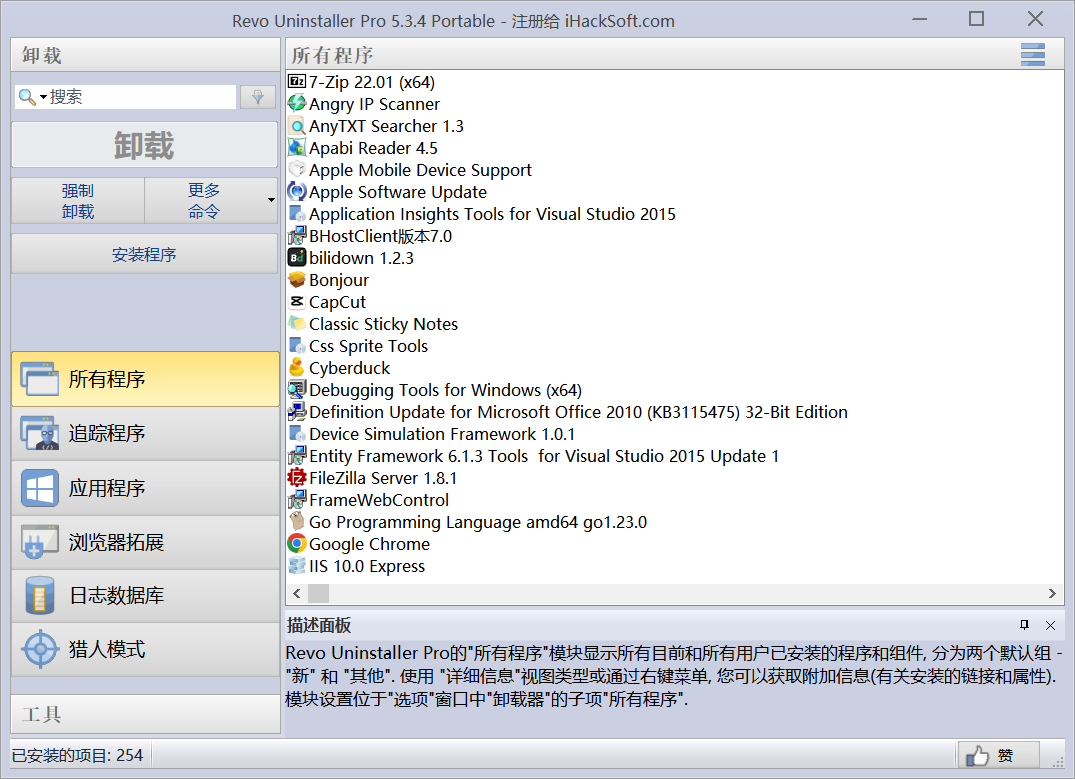Switch to 追踪程序 module
The image size is (1075, 779).
tap(145, 433)
